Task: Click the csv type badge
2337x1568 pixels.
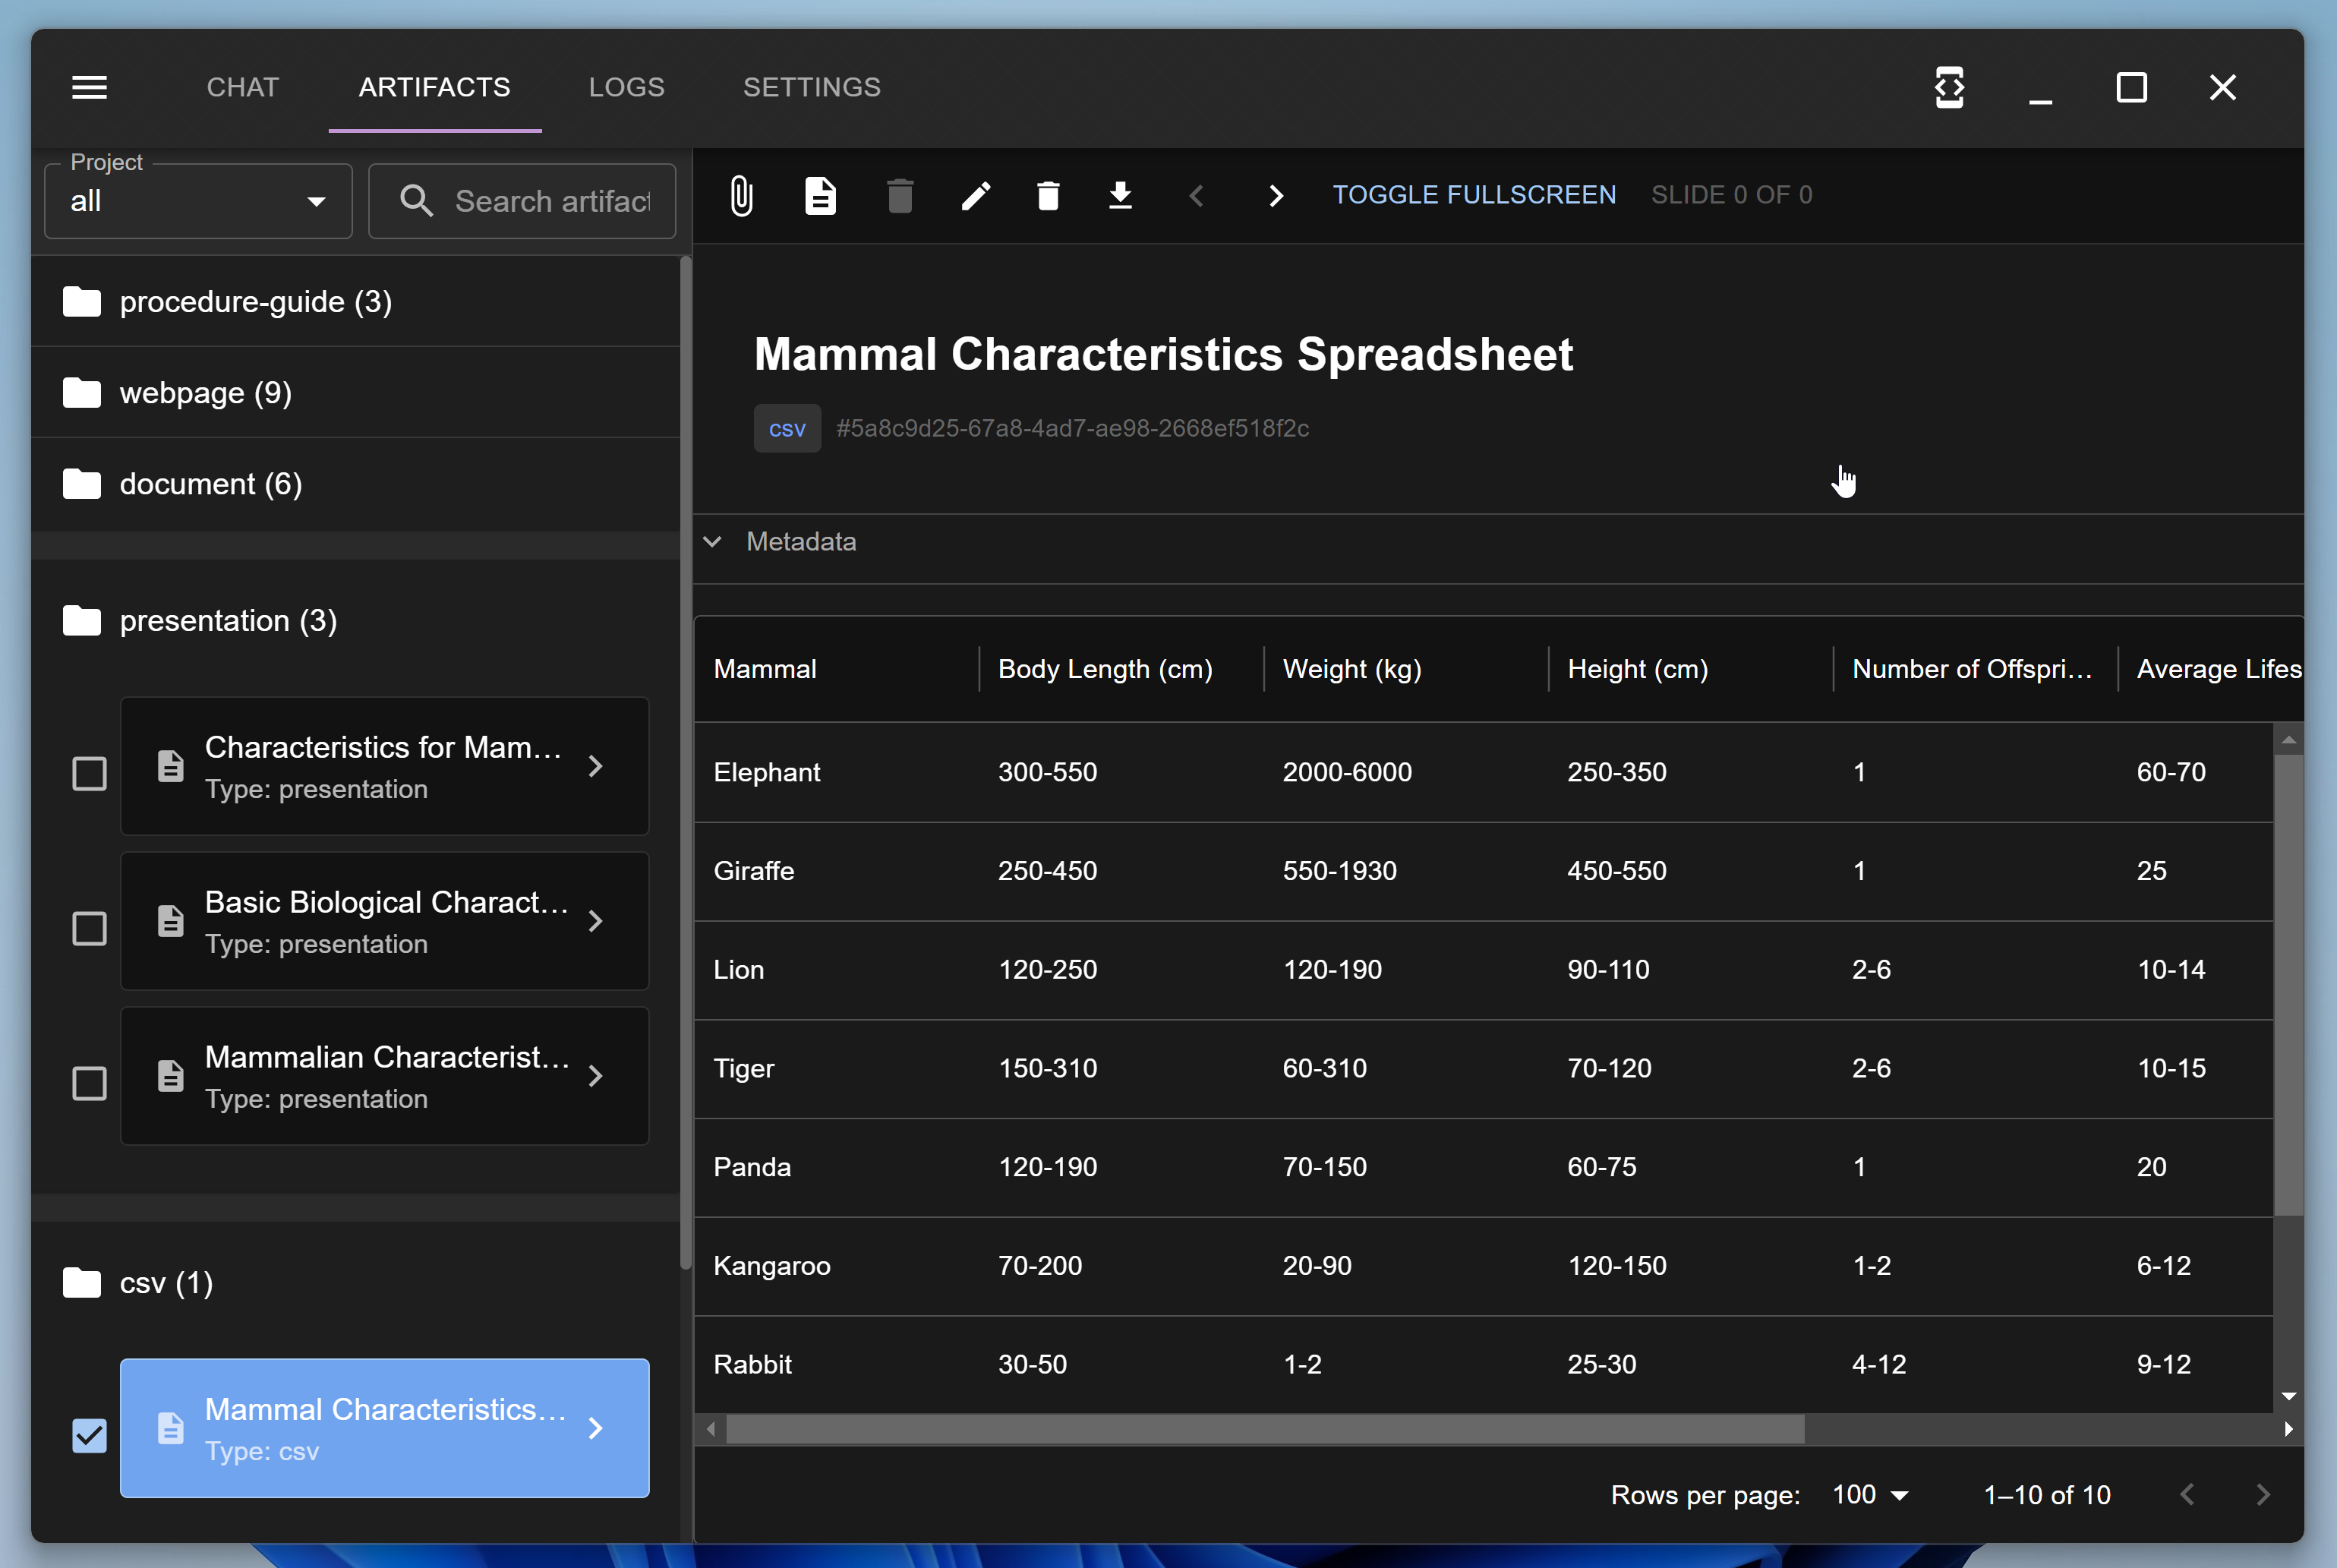Action: click(787, 428)
